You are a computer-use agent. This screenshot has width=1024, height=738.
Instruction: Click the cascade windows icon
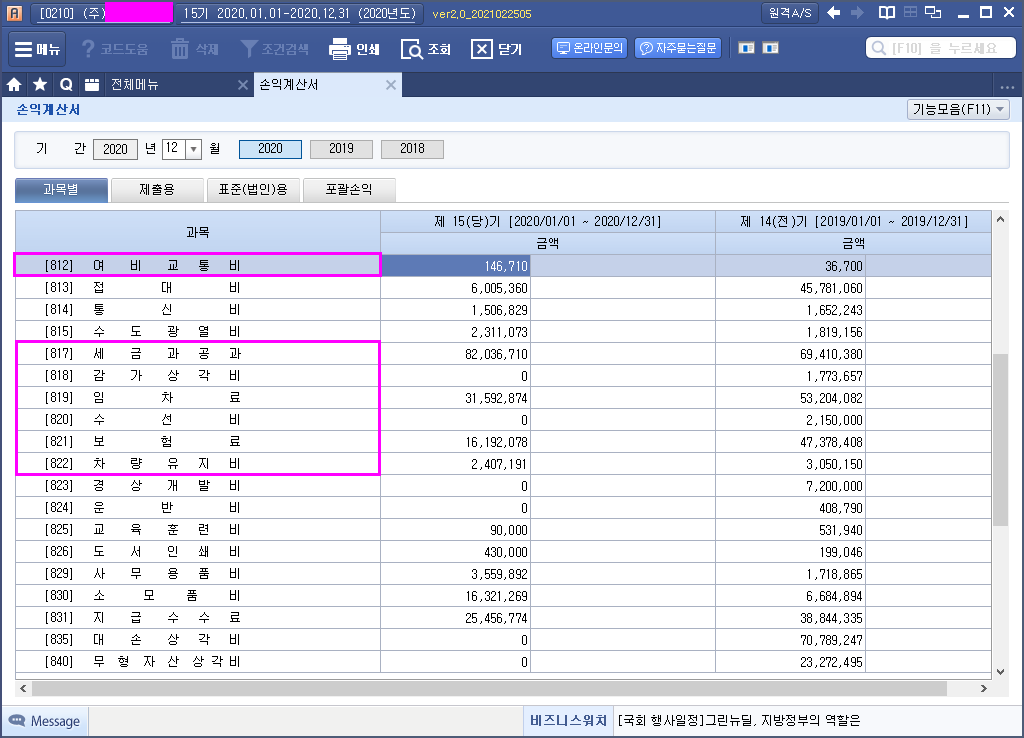[933, 12]
